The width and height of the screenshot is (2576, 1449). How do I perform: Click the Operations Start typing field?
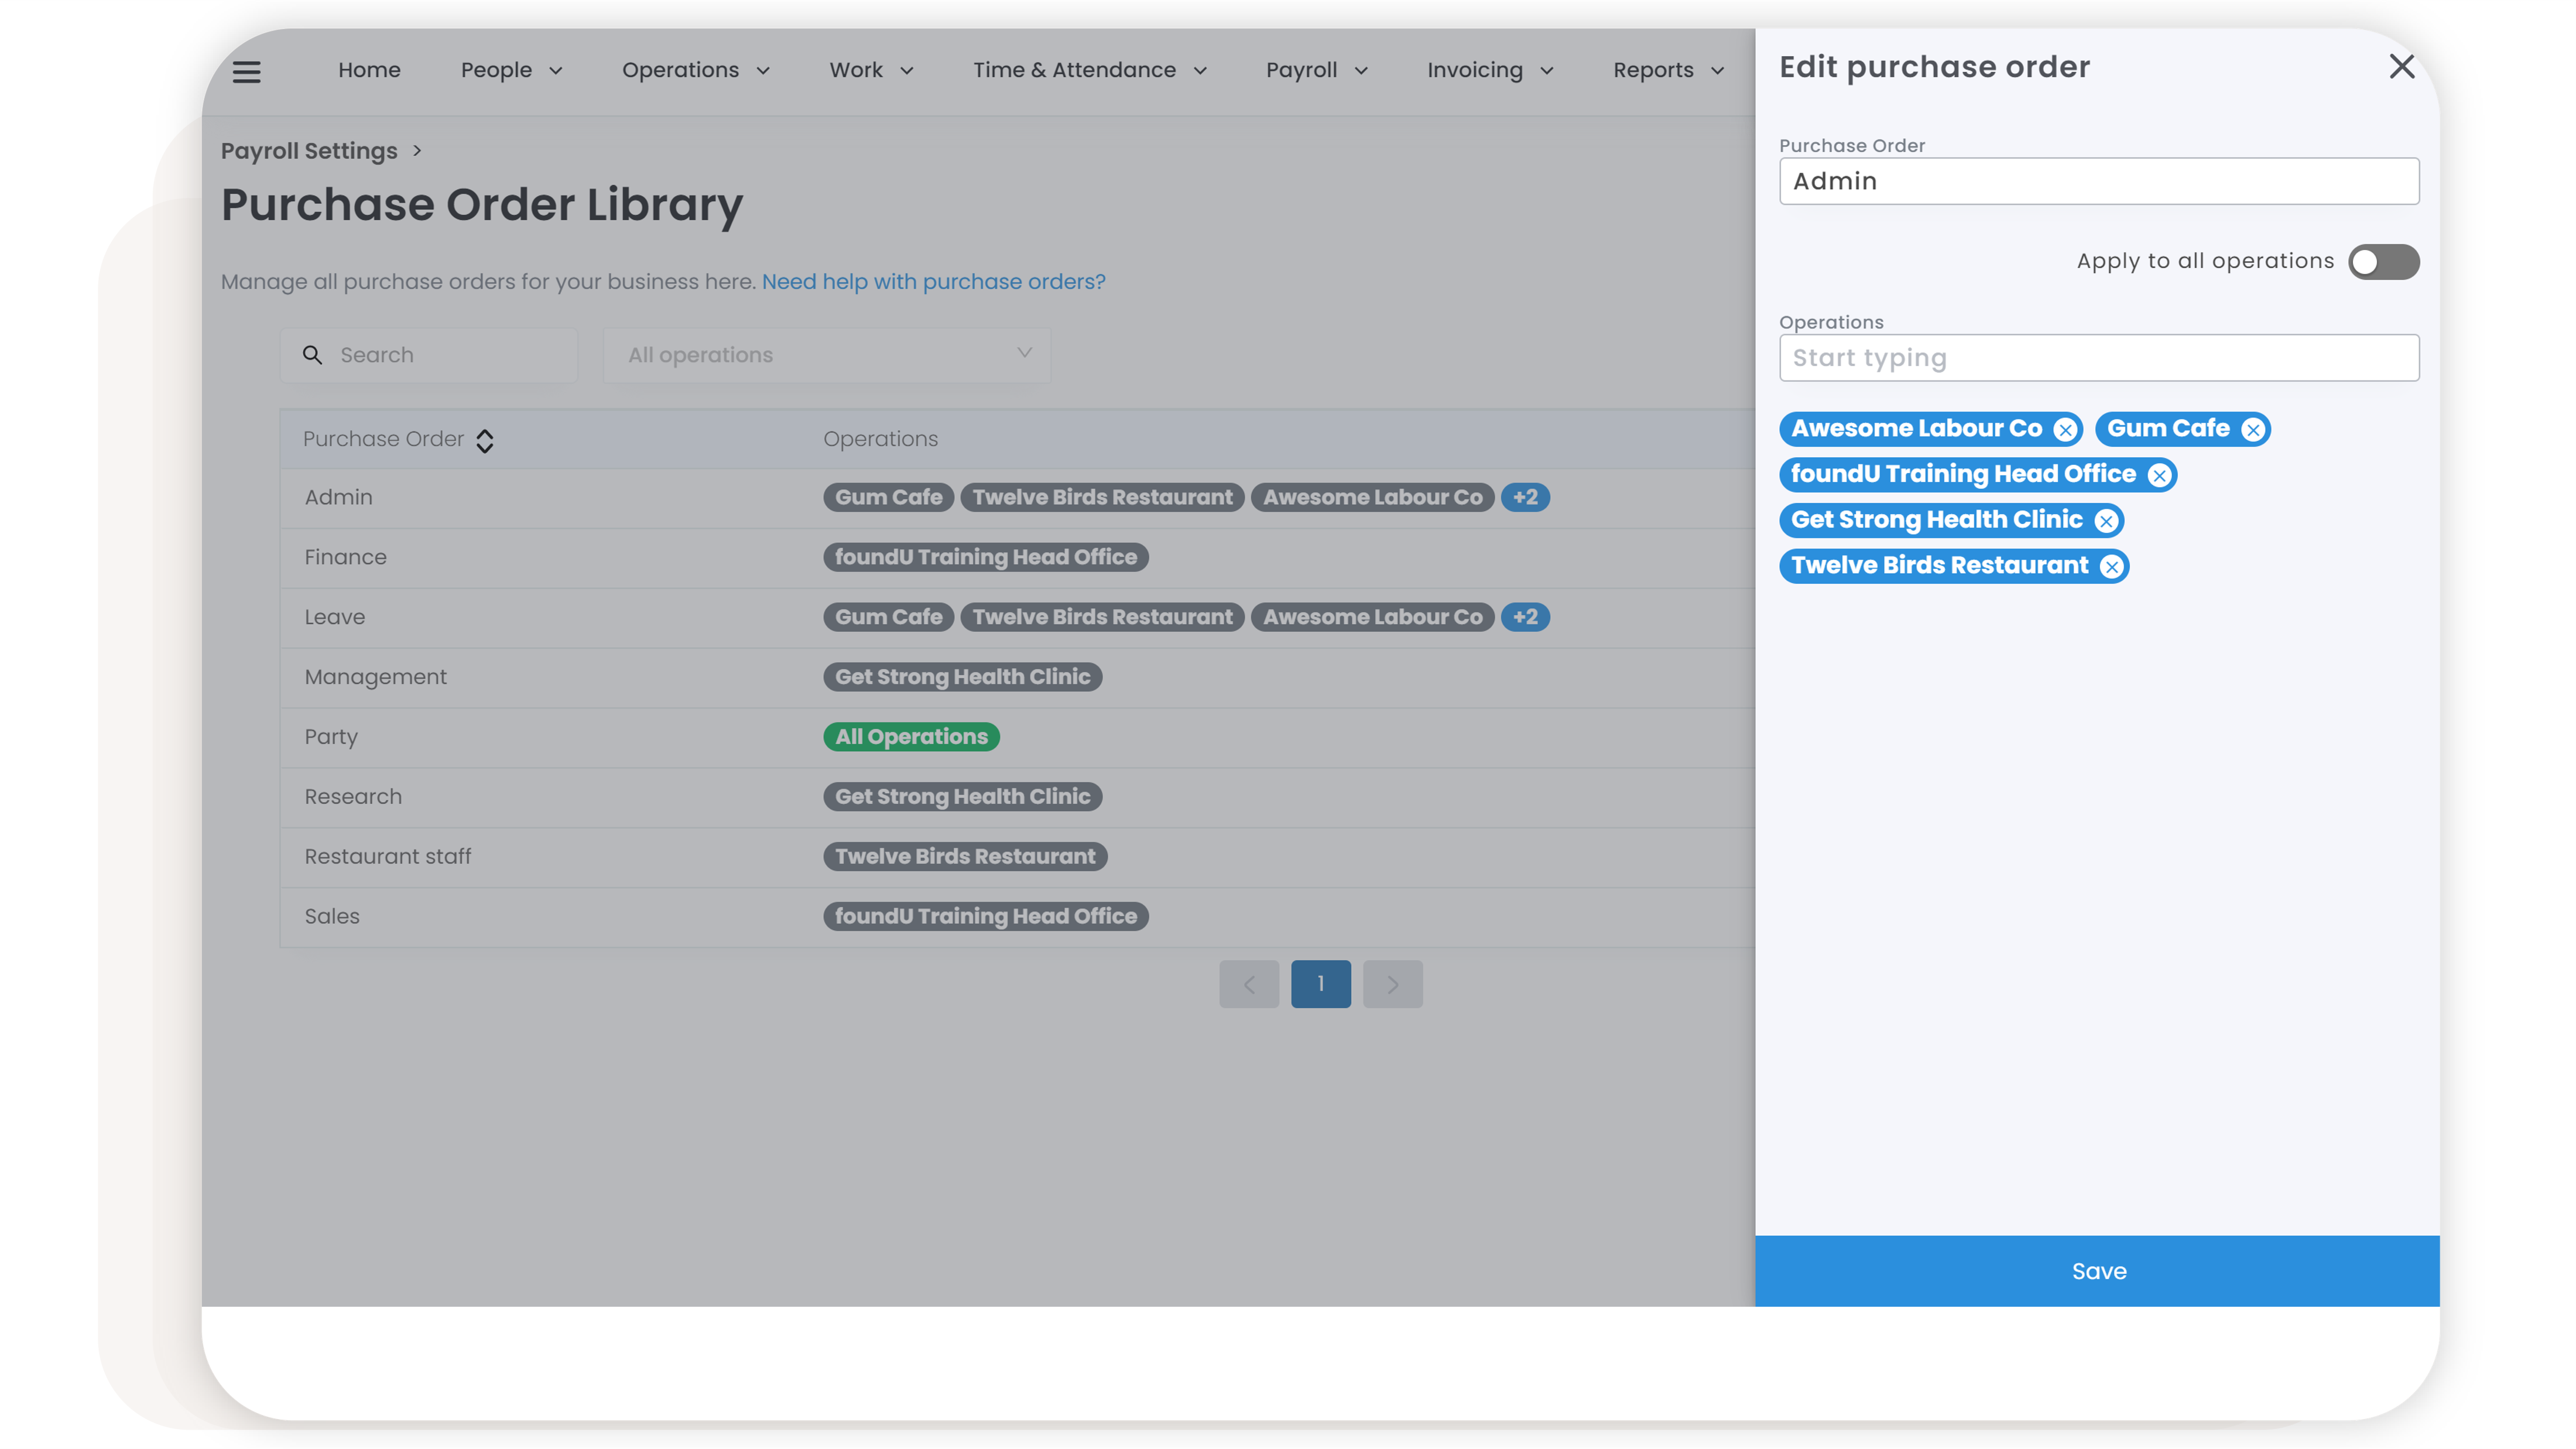(x=2098, y=358)
